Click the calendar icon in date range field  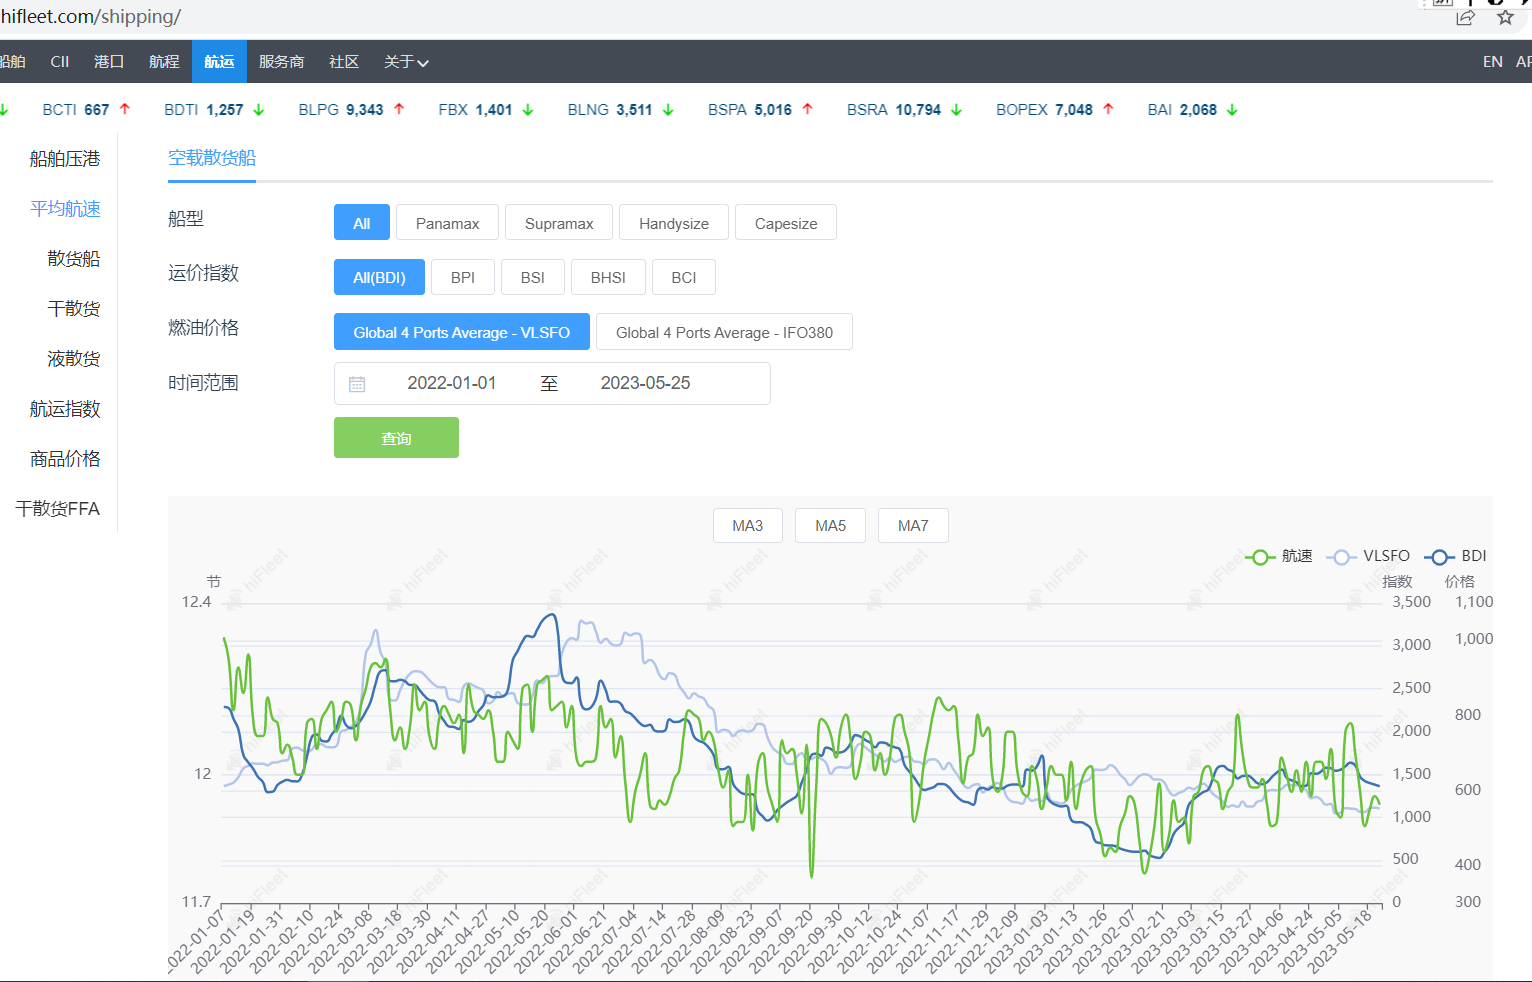point(357,384)
